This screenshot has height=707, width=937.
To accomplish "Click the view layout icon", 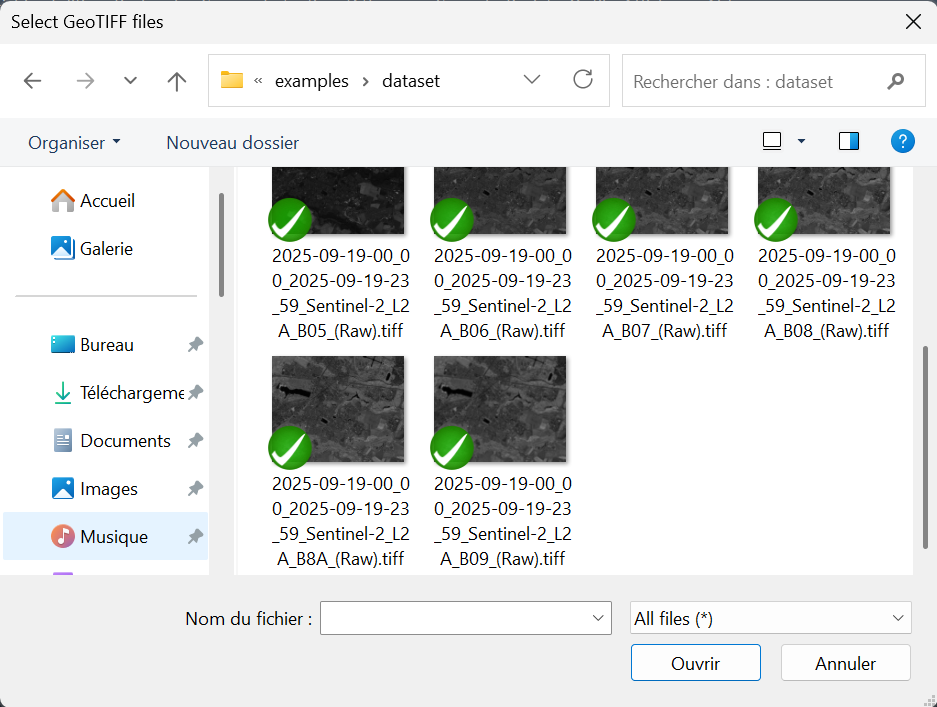I will coord(771,141).
